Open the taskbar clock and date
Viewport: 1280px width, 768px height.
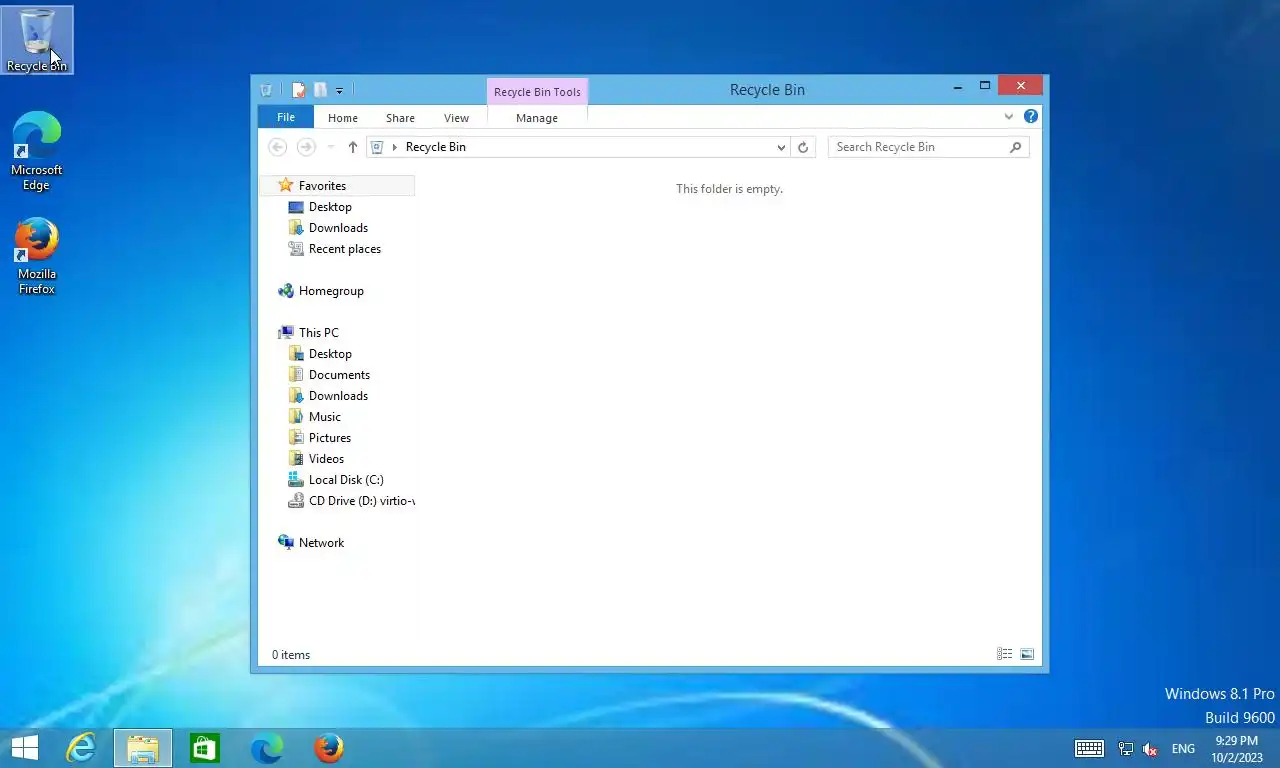click(1237, 749)
